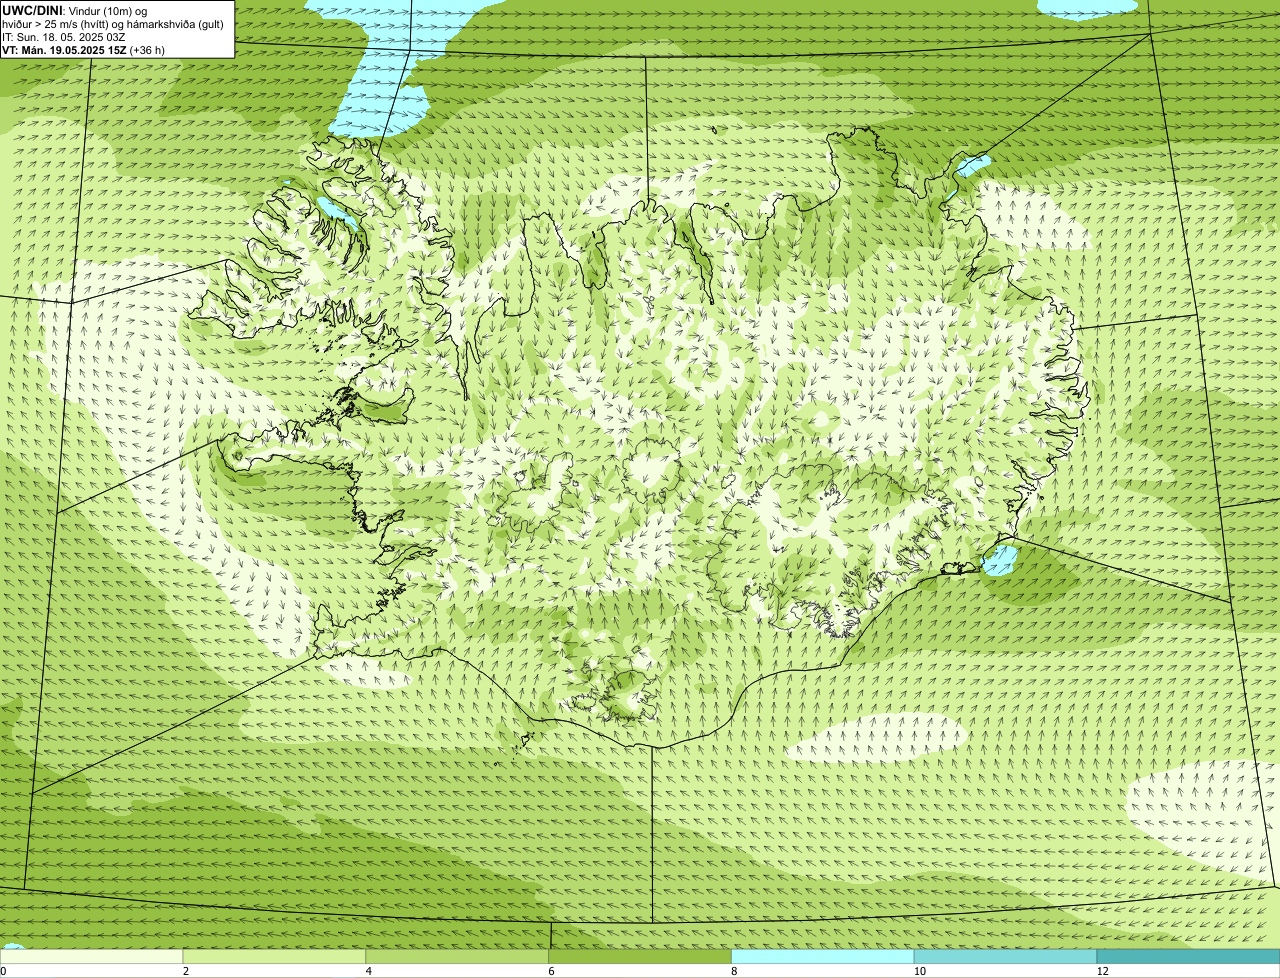1280x978 pixels.
Task: Click the legend scale label '0'
Action: pos(3,971)
